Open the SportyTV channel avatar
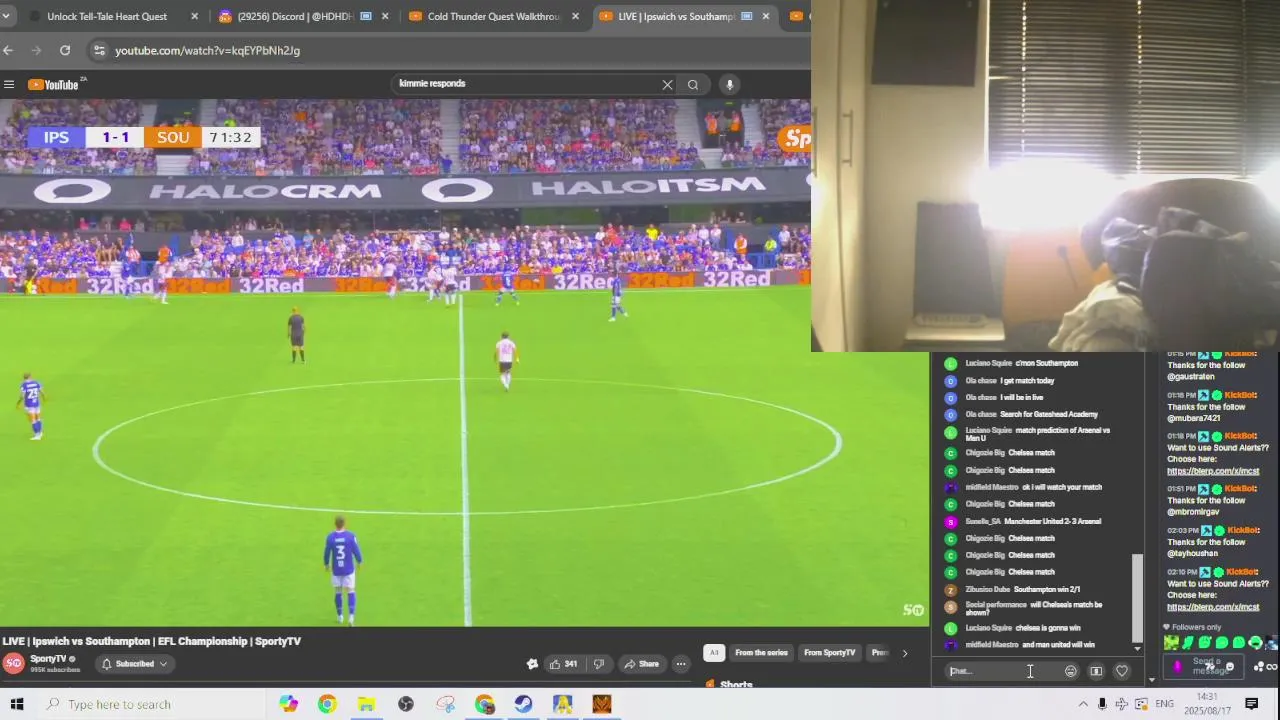The image size is (1280, 720). click(14, 663)
